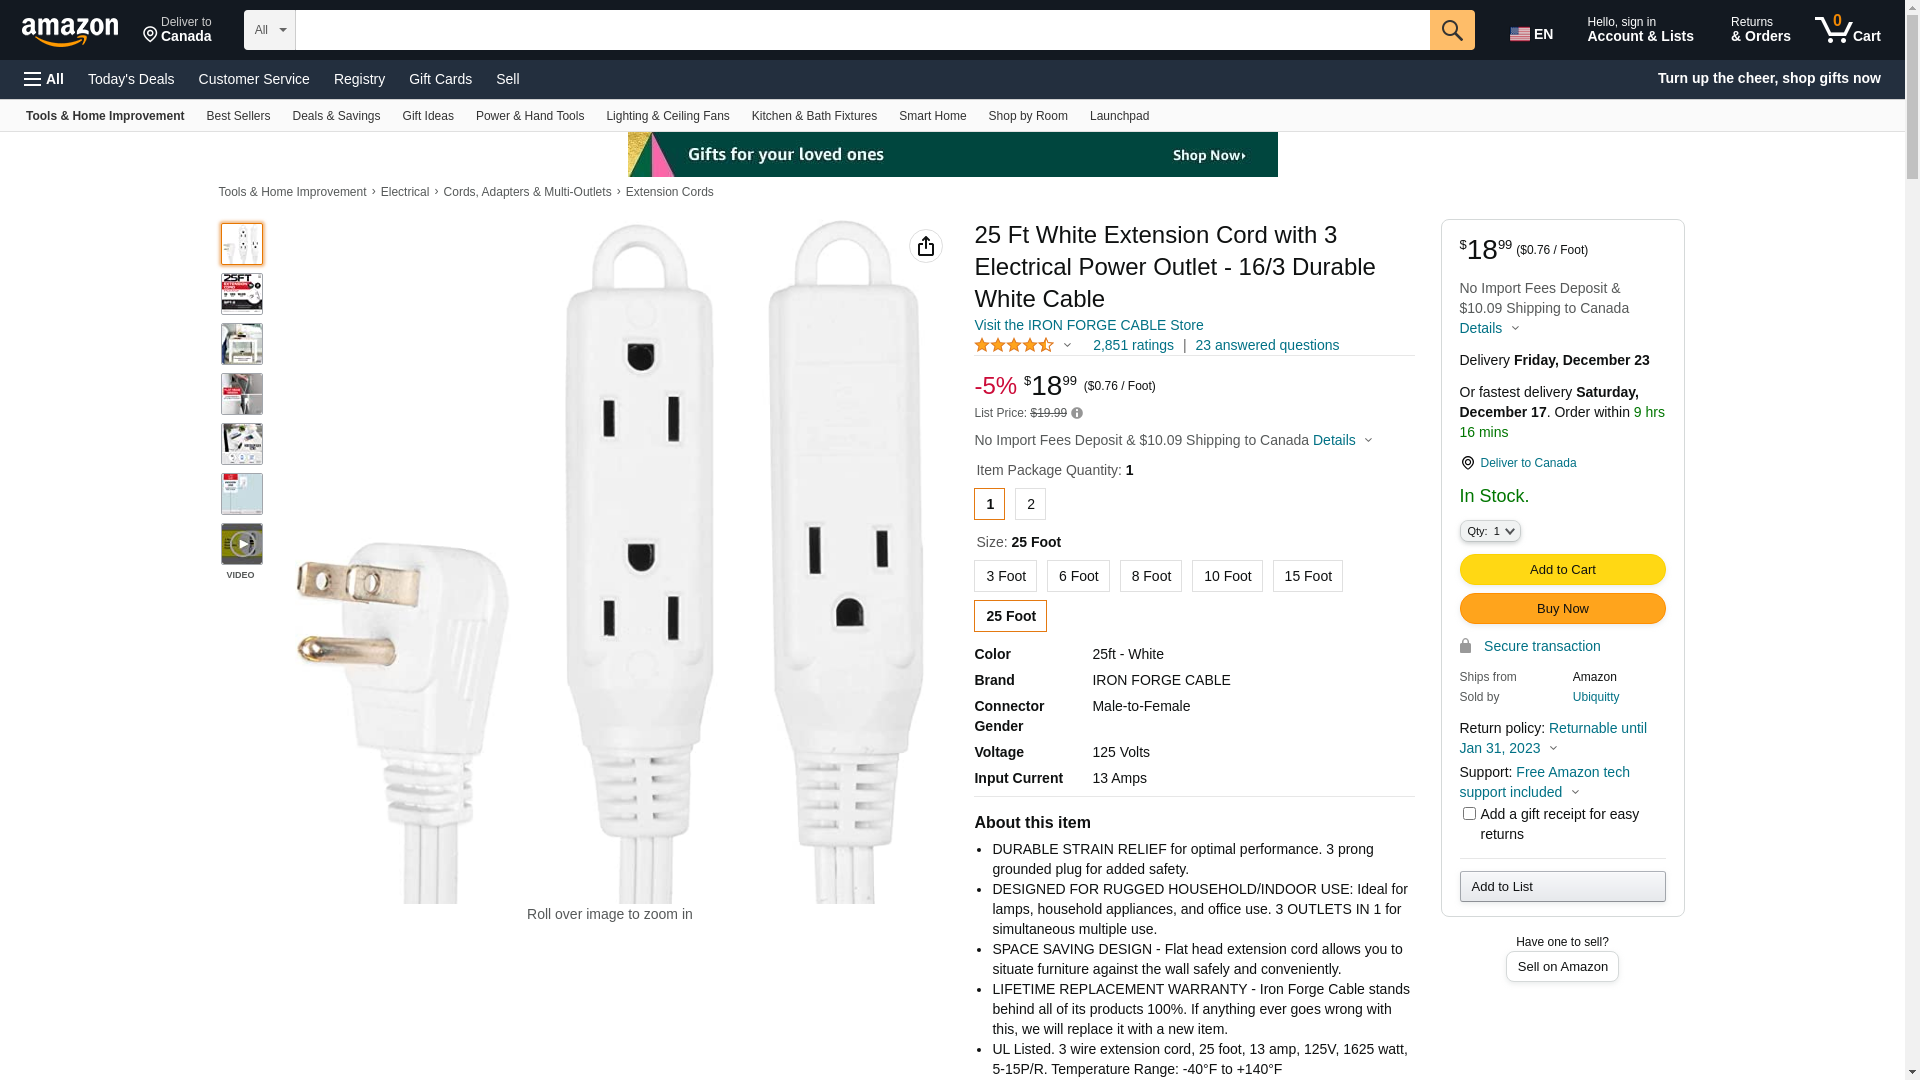Type in the Amazon search field
This screenshot has height=1080, width=1920.
pyautogui.click(x=862, y=30)
